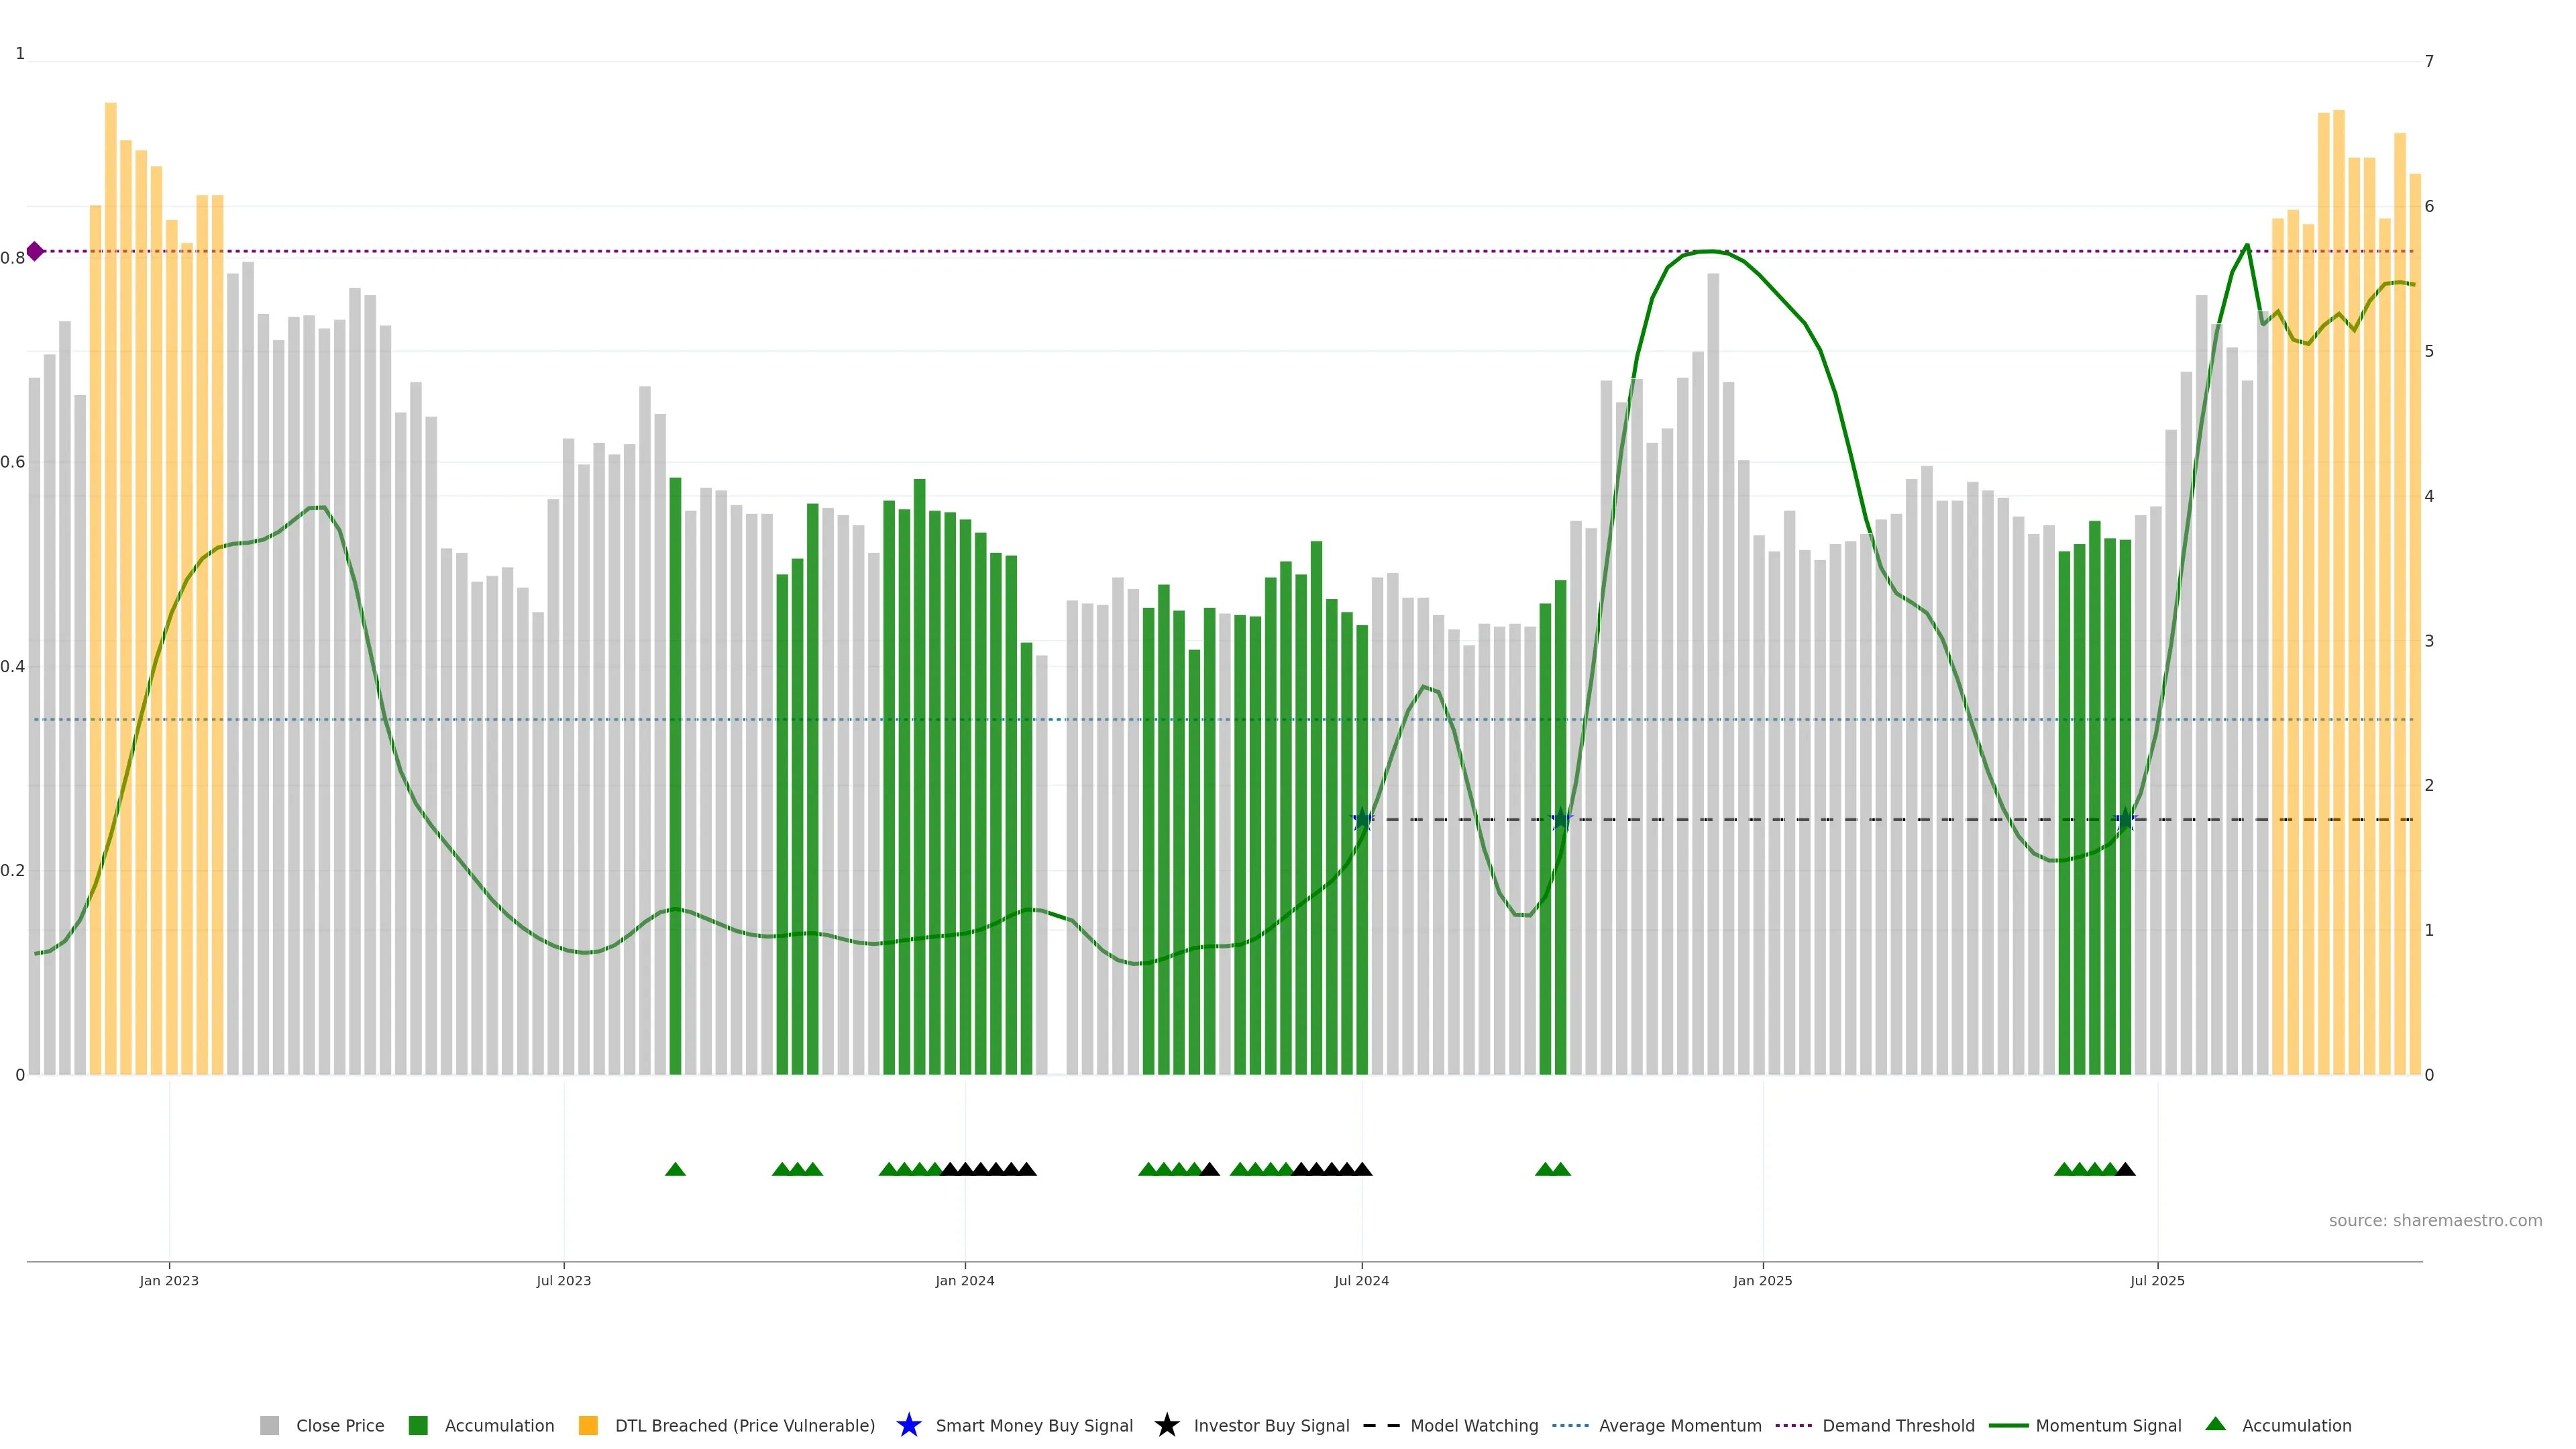Click the orange DTL Breached legend swatch
2576x1449 pixels.
(588, 1426)
